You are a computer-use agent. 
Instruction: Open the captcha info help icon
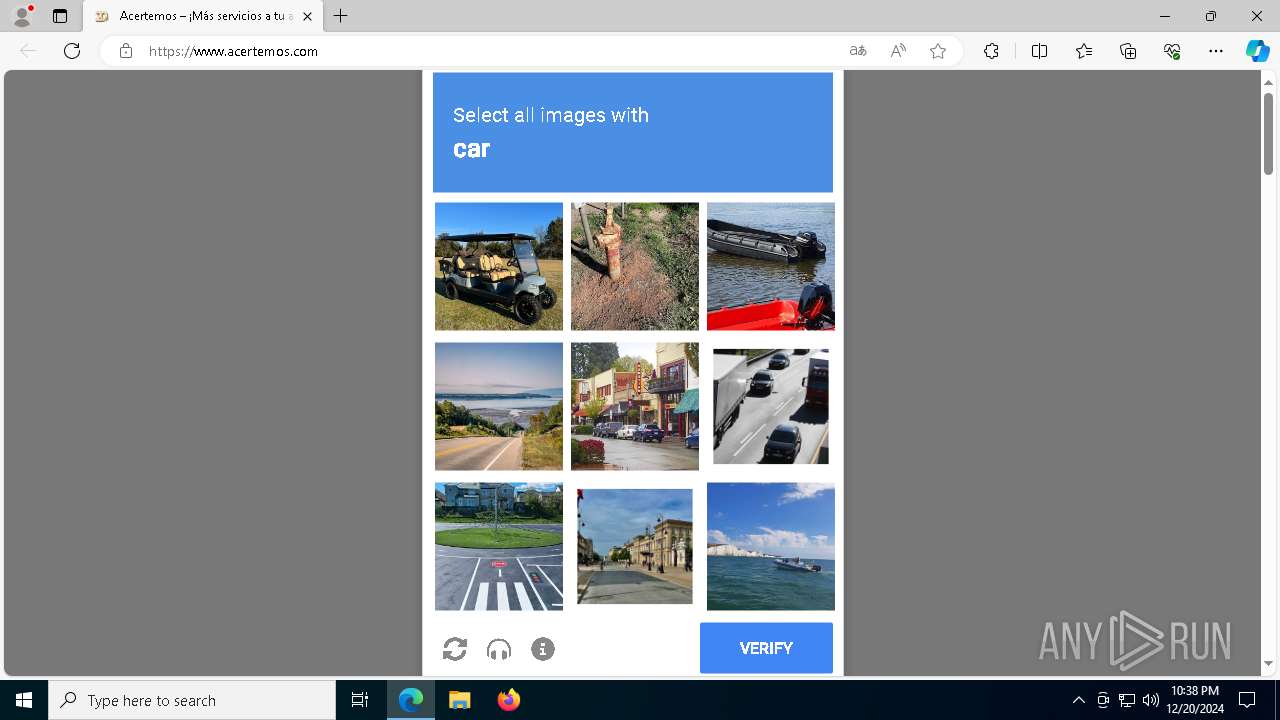543,649
